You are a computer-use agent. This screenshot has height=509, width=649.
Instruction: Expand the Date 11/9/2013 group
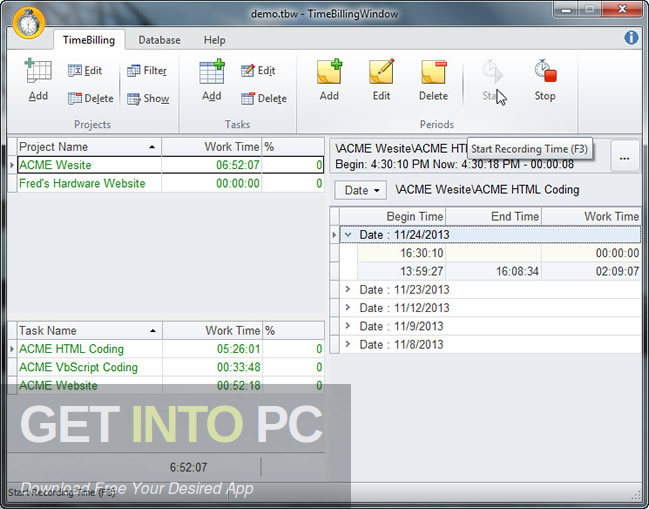(348, 326)
